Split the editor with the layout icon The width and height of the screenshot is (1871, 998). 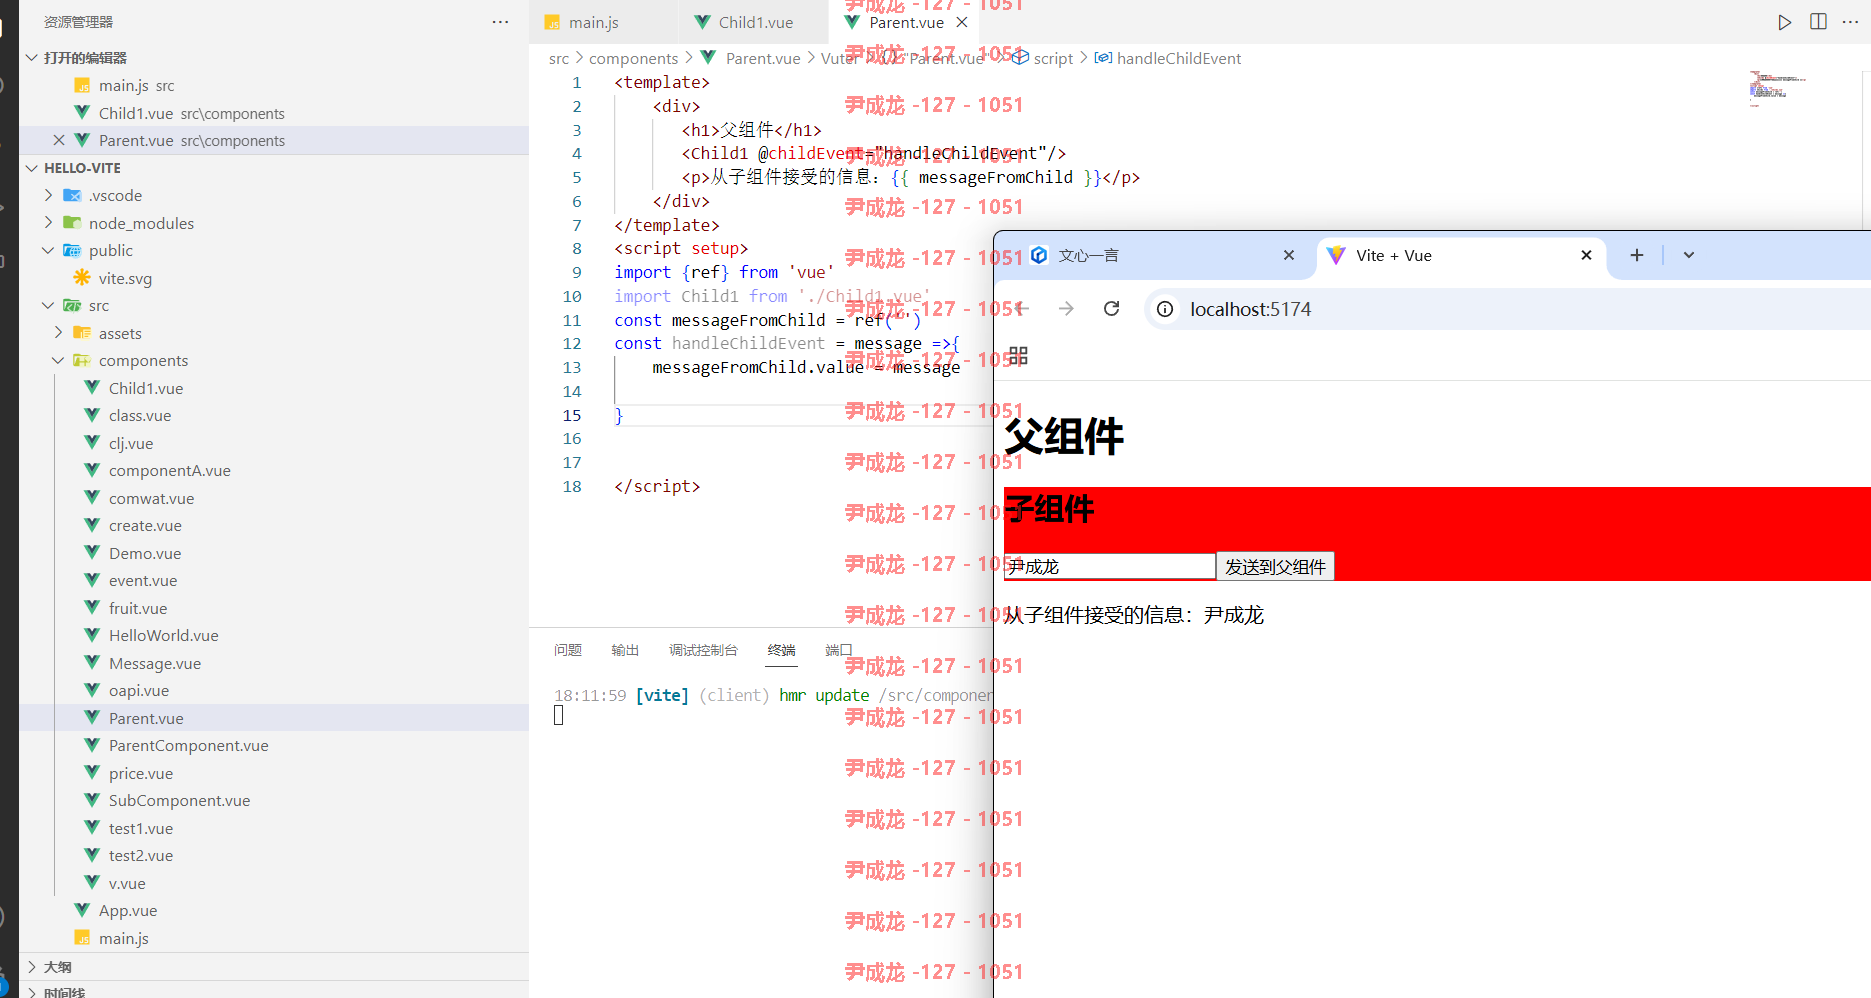[x=1818, y=22]
